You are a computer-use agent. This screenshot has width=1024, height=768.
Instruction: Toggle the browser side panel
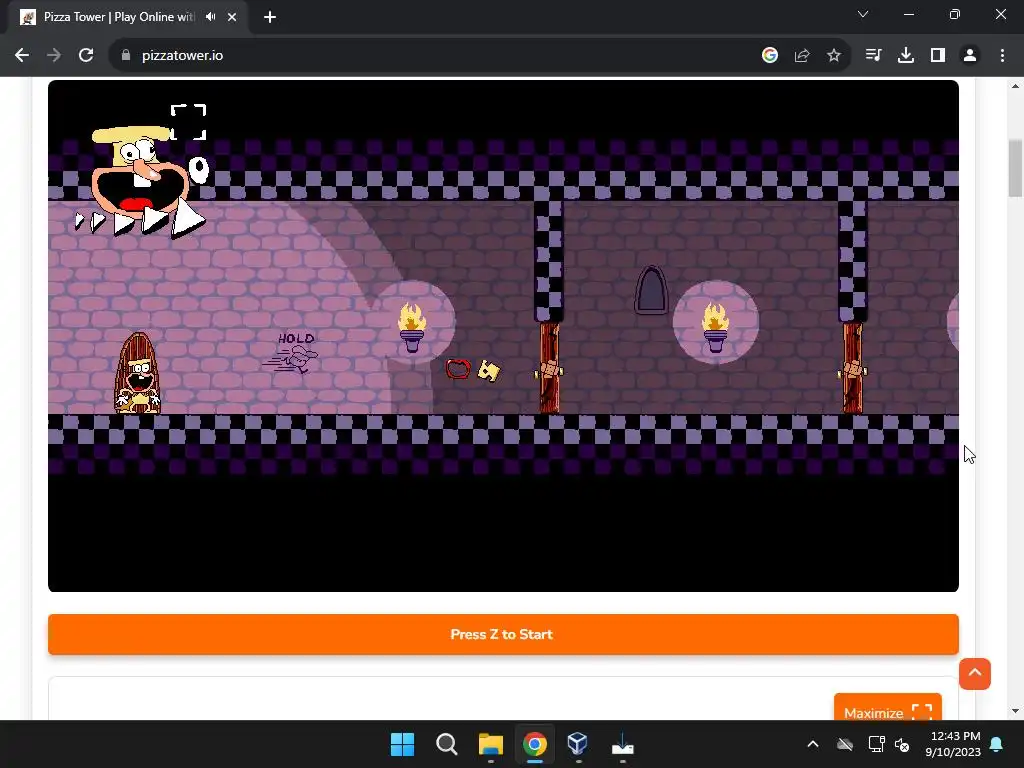pyautogui.click(x=938, y=56)
